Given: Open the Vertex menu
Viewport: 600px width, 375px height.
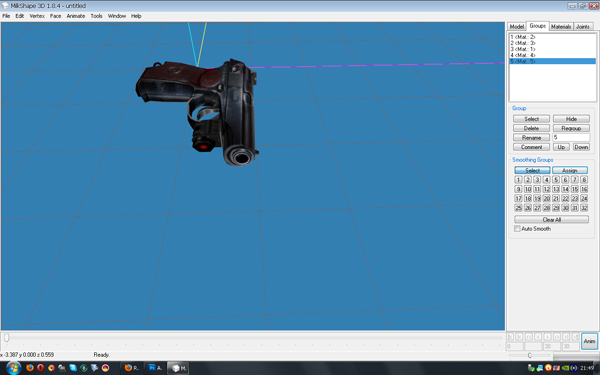Looking at the screenshot, I should coord(37,16).
